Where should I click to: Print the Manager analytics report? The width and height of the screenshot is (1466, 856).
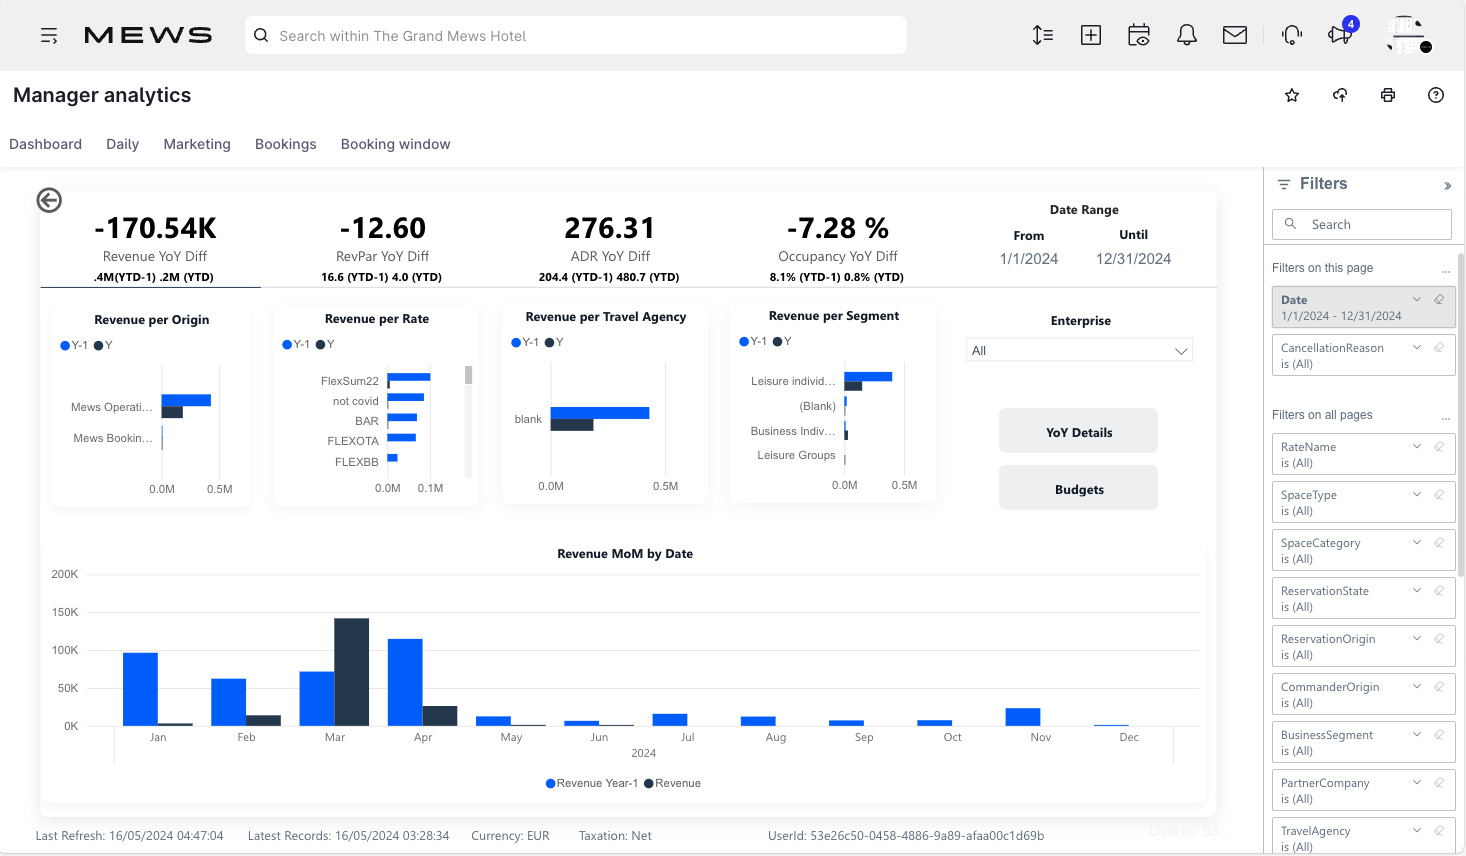pyautogui.click(x=1388, y=95)
